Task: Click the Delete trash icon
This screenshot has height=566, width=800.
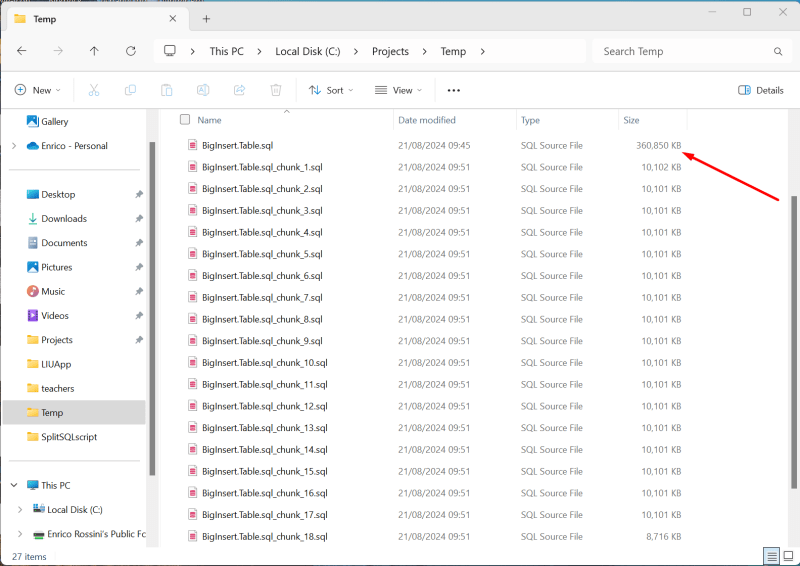Action: 276,90
